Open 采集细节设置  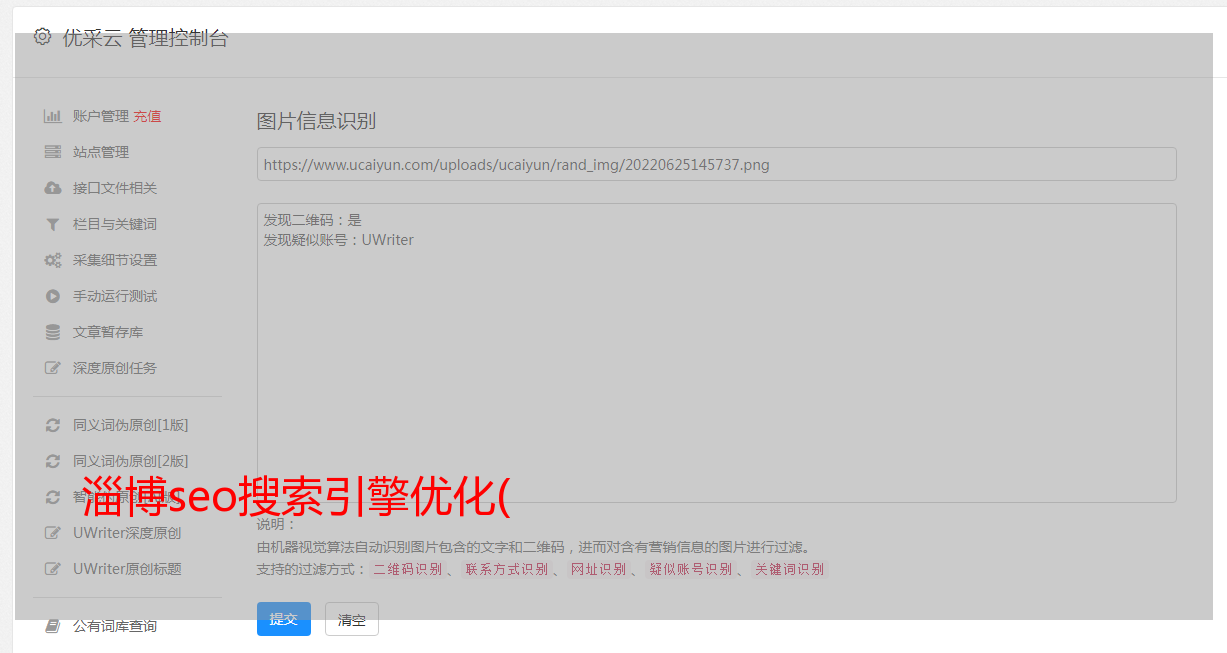(115, 260)
